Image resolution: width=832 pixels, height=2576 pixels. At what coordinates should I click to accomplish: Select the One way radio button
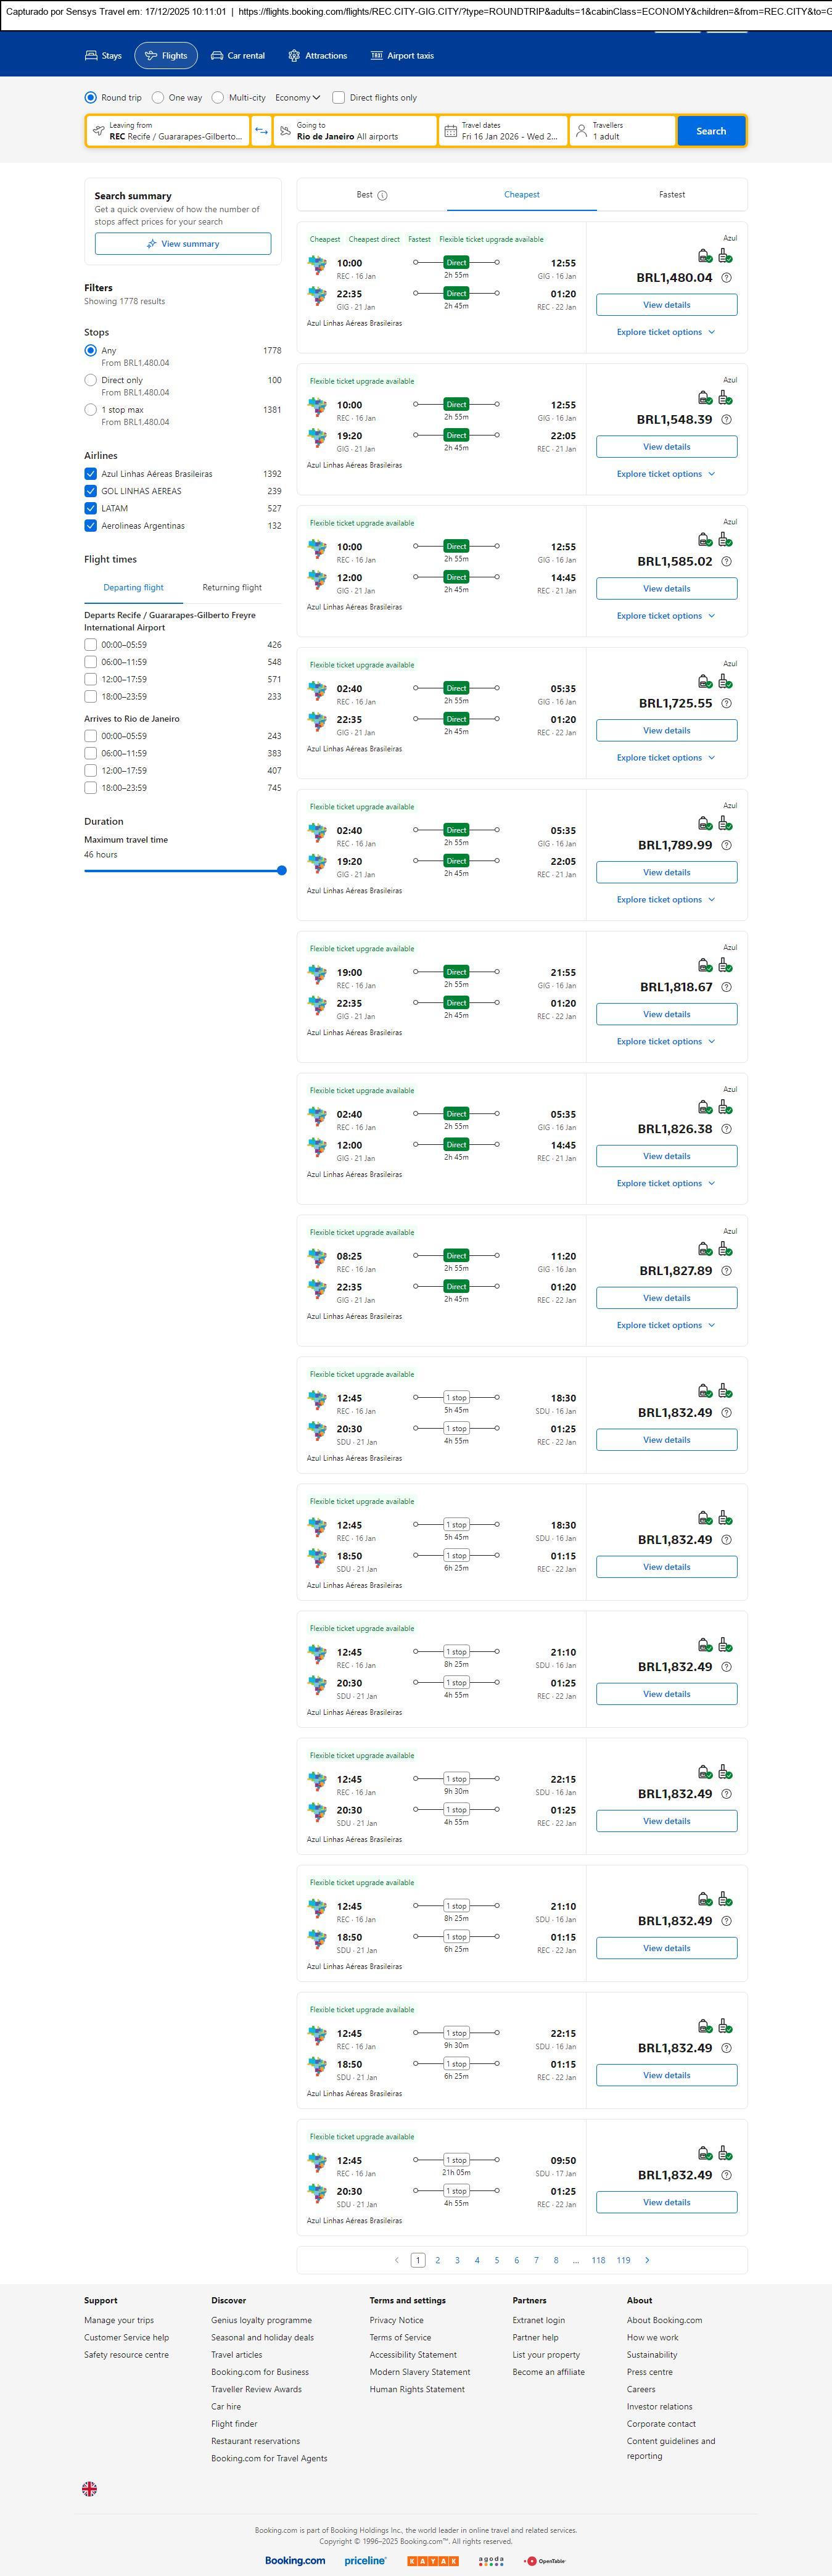(x=158, y=98)
